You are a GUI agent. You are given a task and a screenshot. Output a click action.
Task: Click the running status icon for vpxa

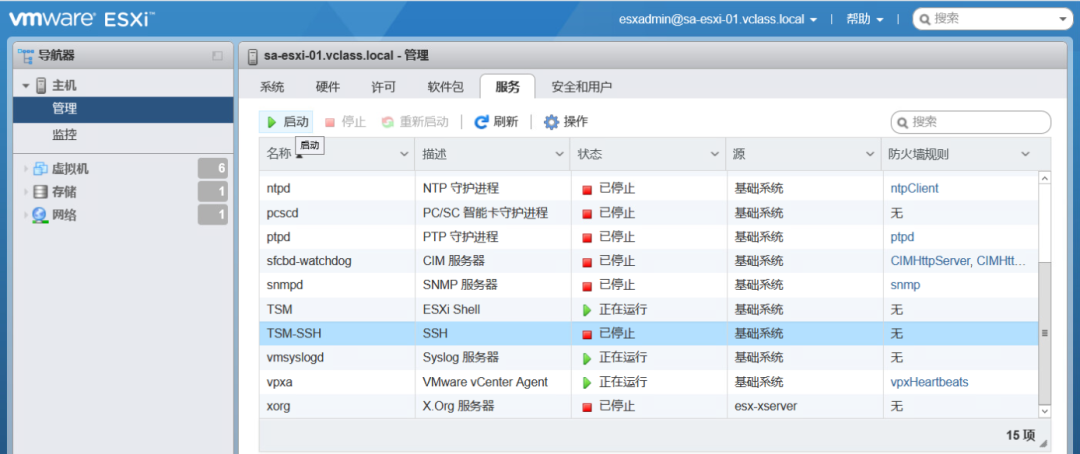click(588, 382)
